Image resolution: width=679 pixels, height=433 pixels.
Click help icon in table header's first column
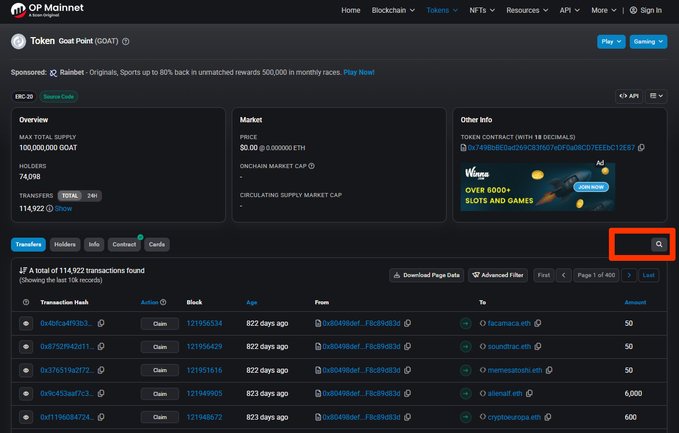tap(26, 302)
